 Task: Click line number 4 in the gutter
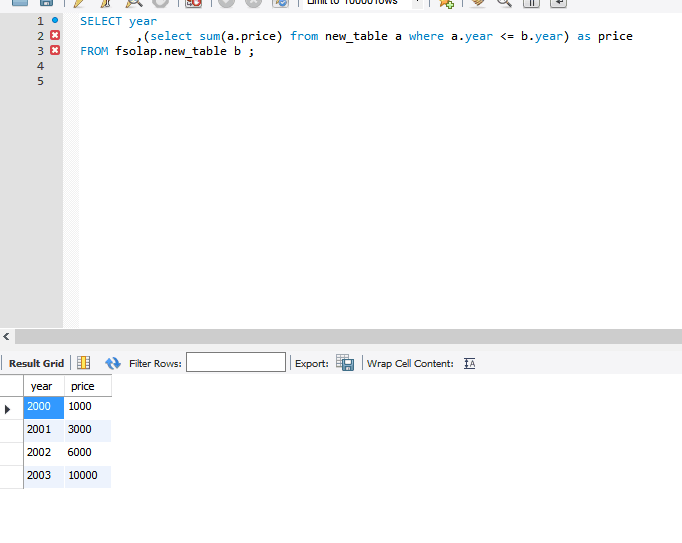[x=40, y=66]
